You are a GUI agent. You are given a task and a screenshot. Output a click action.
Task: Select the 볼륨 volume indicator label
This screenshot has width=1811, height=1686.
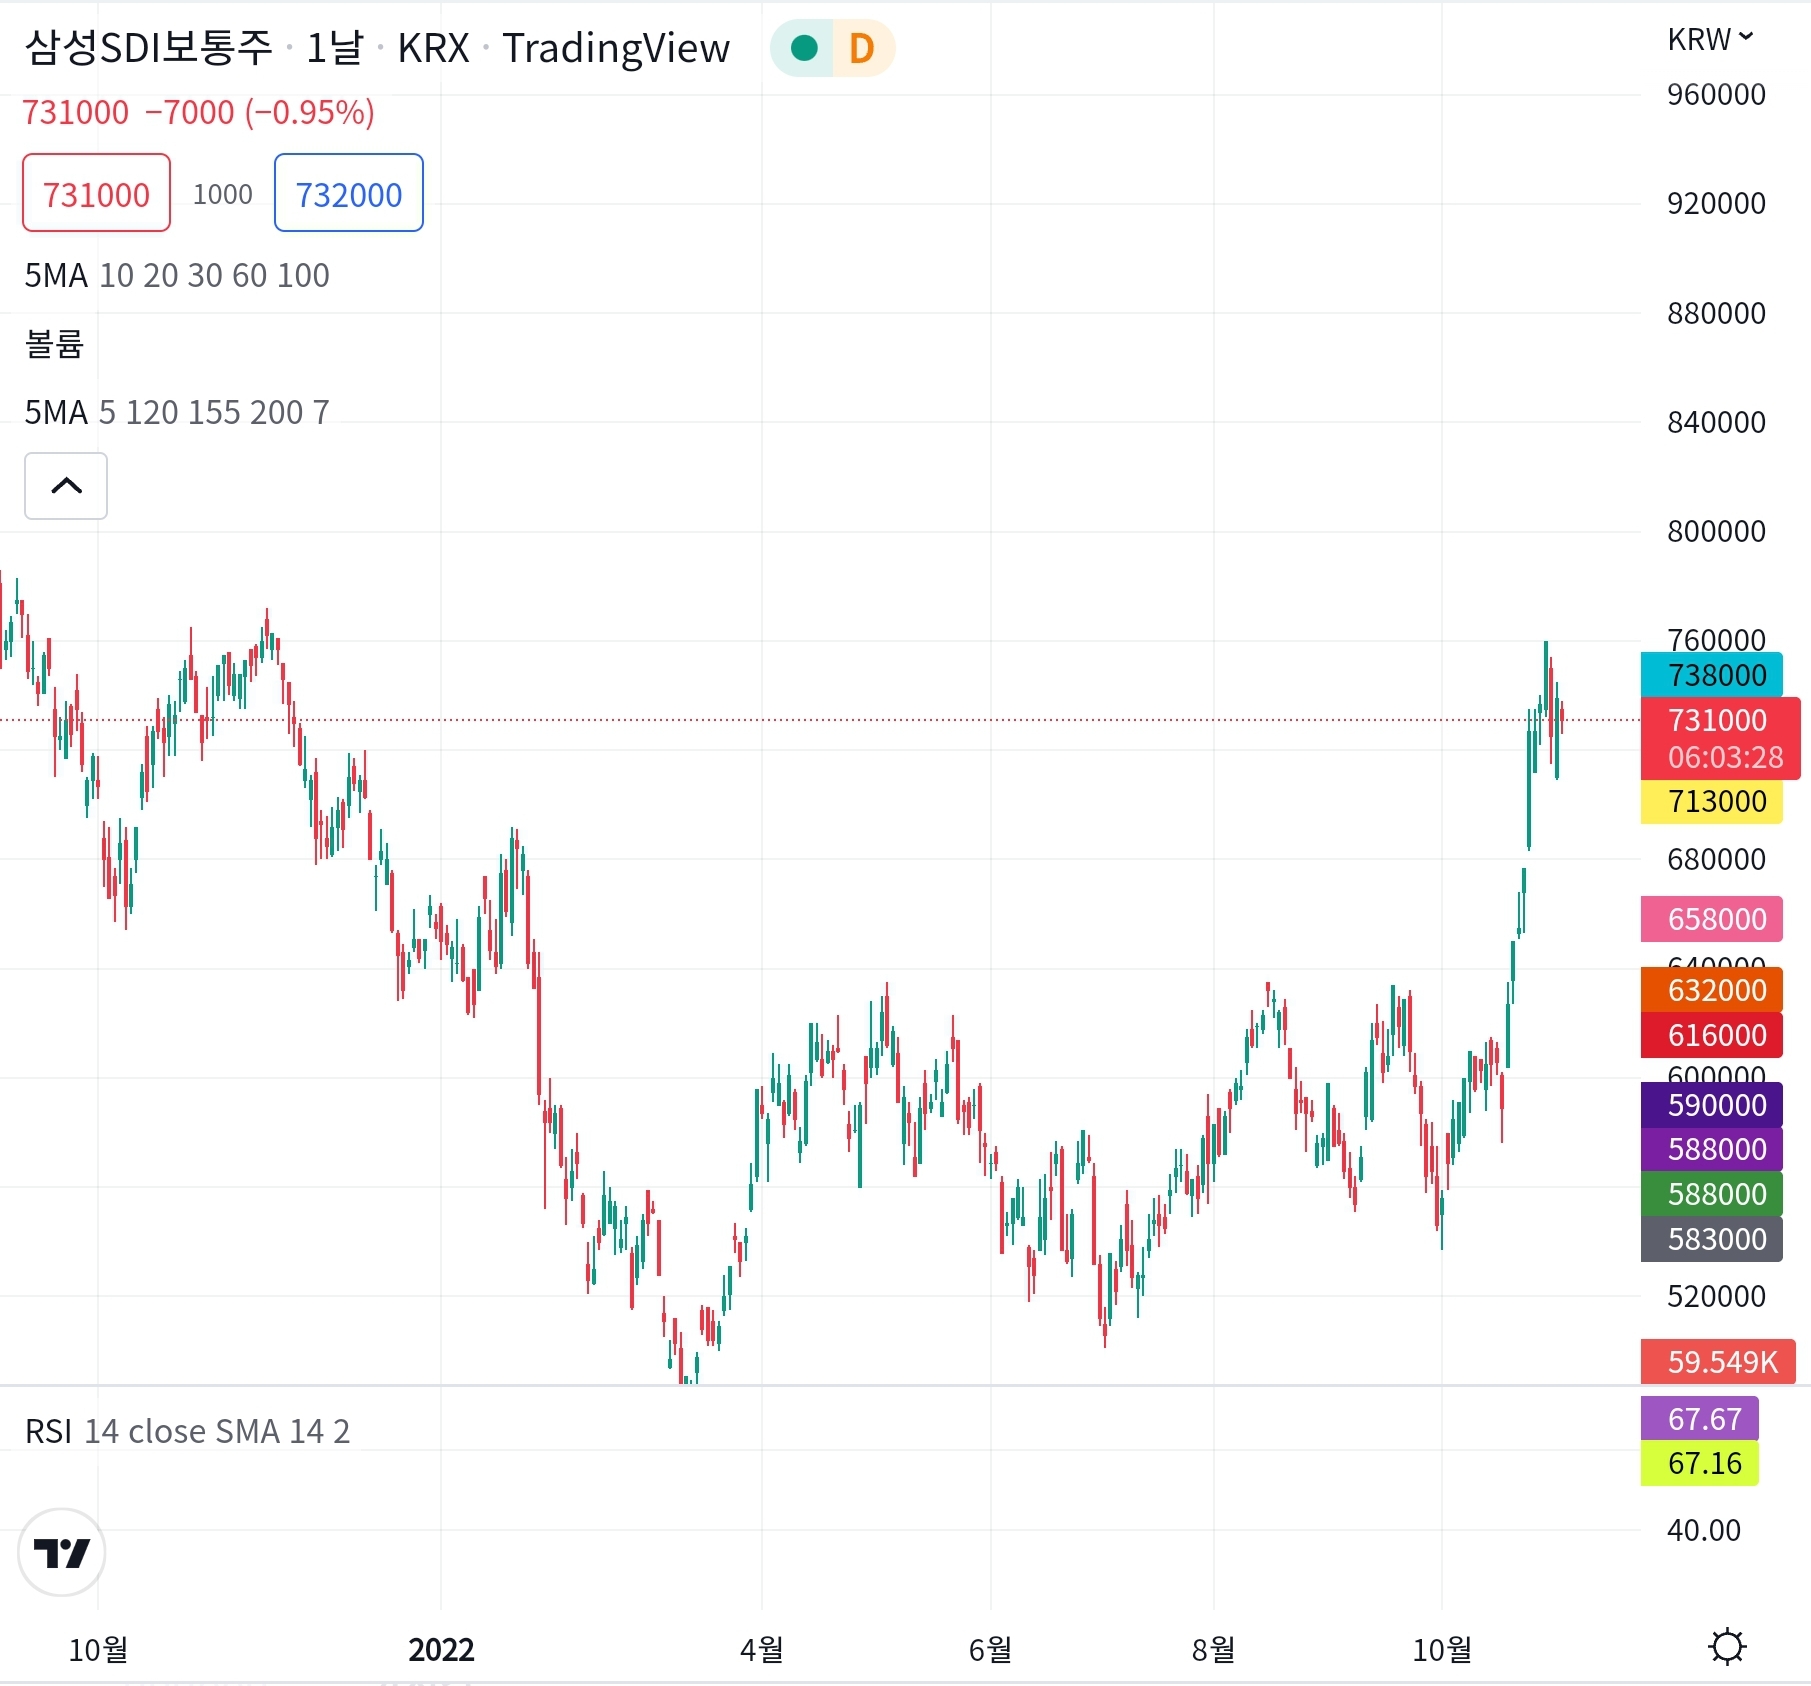(x=54, y=344)
